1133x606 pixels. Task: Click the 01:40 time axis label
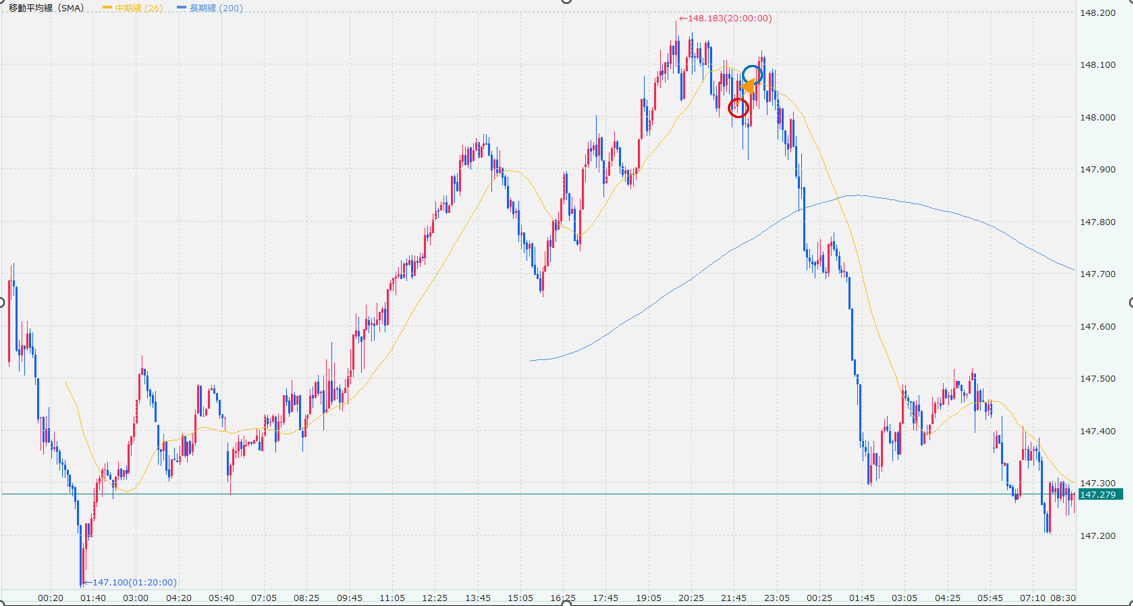click(x=93, y=597)
